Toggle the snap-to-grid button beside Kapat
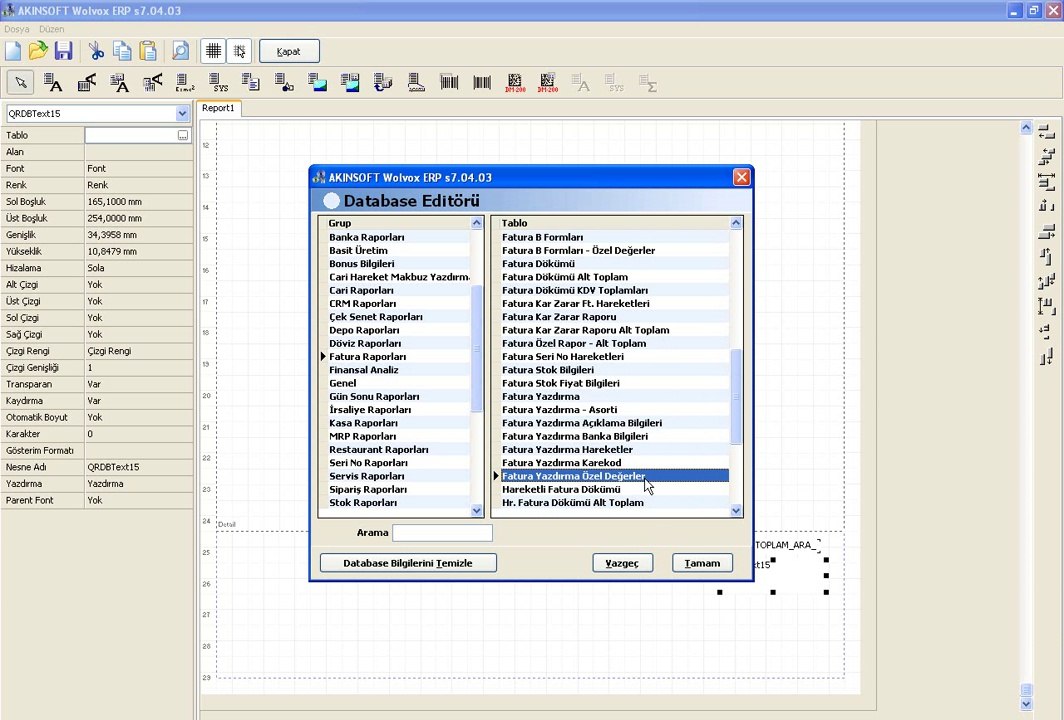The height and width of the screenshot is (720, 1064). pos(239,51)
